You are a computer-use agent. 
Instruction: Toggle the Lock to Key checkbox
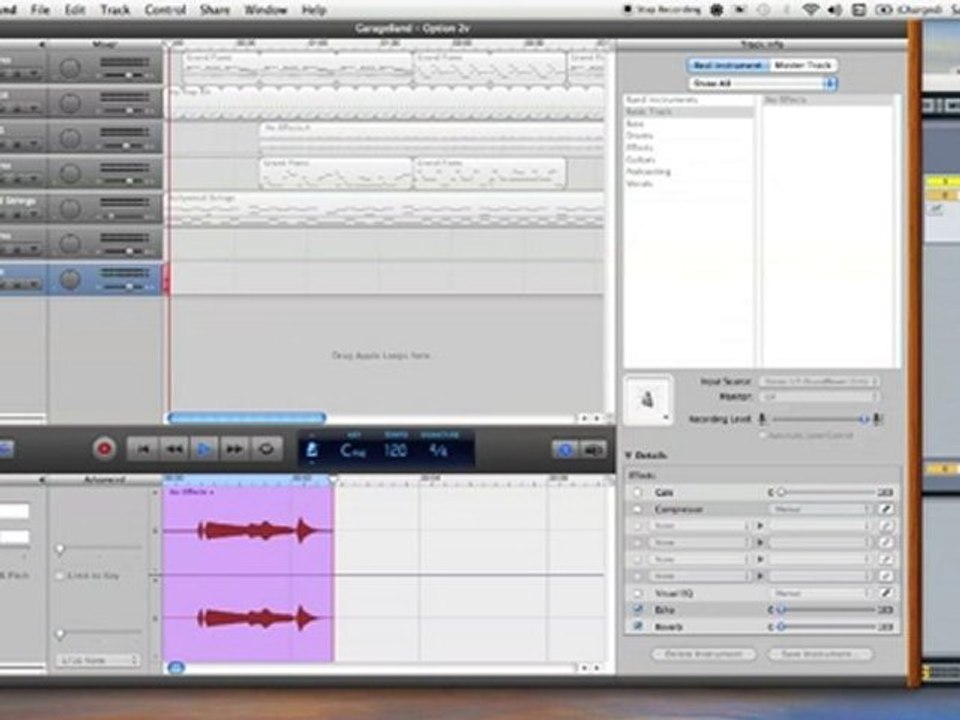click(59, 576)
